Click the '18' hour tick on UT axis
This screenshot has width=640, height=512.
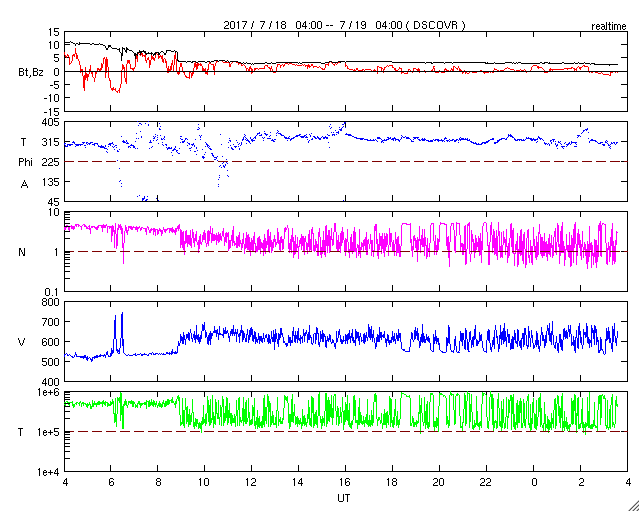(x=392, y=482)
